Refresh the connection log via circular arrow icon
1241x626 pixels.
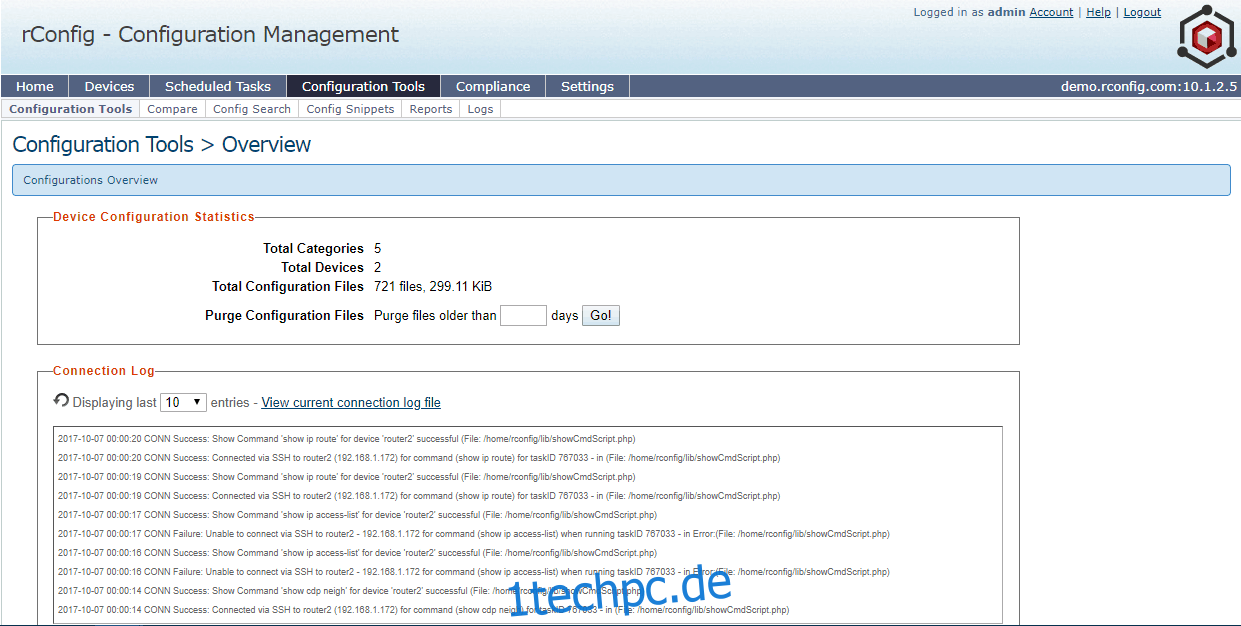pyautogui.click(x=61, y=401)
